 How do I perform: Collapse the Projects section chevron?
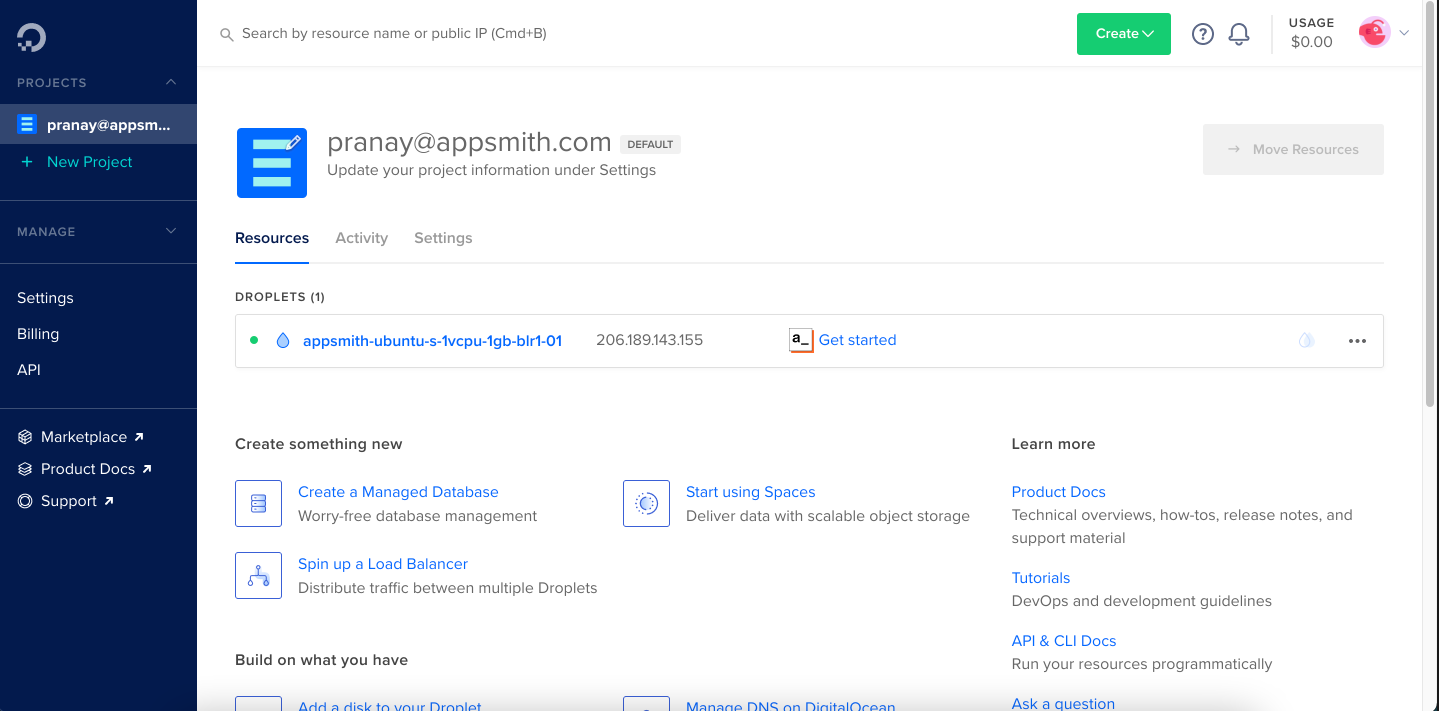171,82
